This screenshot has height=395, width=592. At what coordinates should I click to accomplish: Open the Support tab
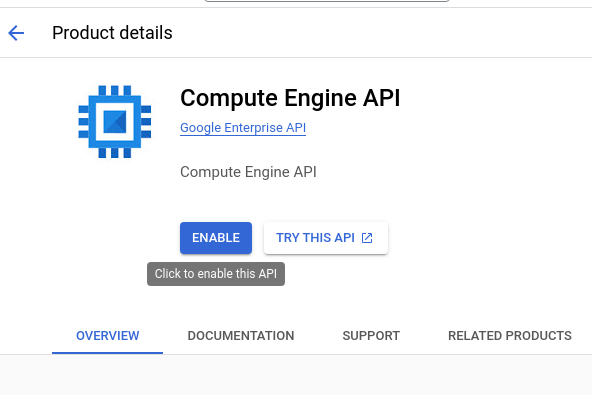click(x=371, y=336)
